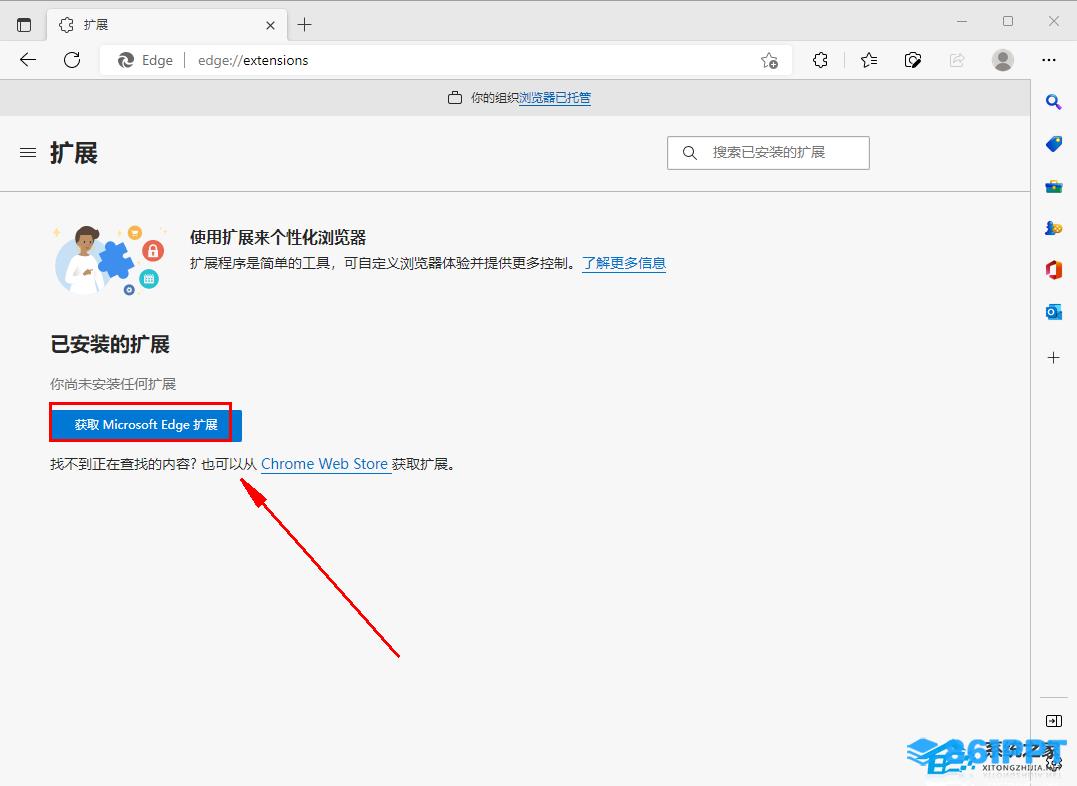Open the 浏览器已托管 managed browser link
The image size is (1077, 786).
pos(554,98)
